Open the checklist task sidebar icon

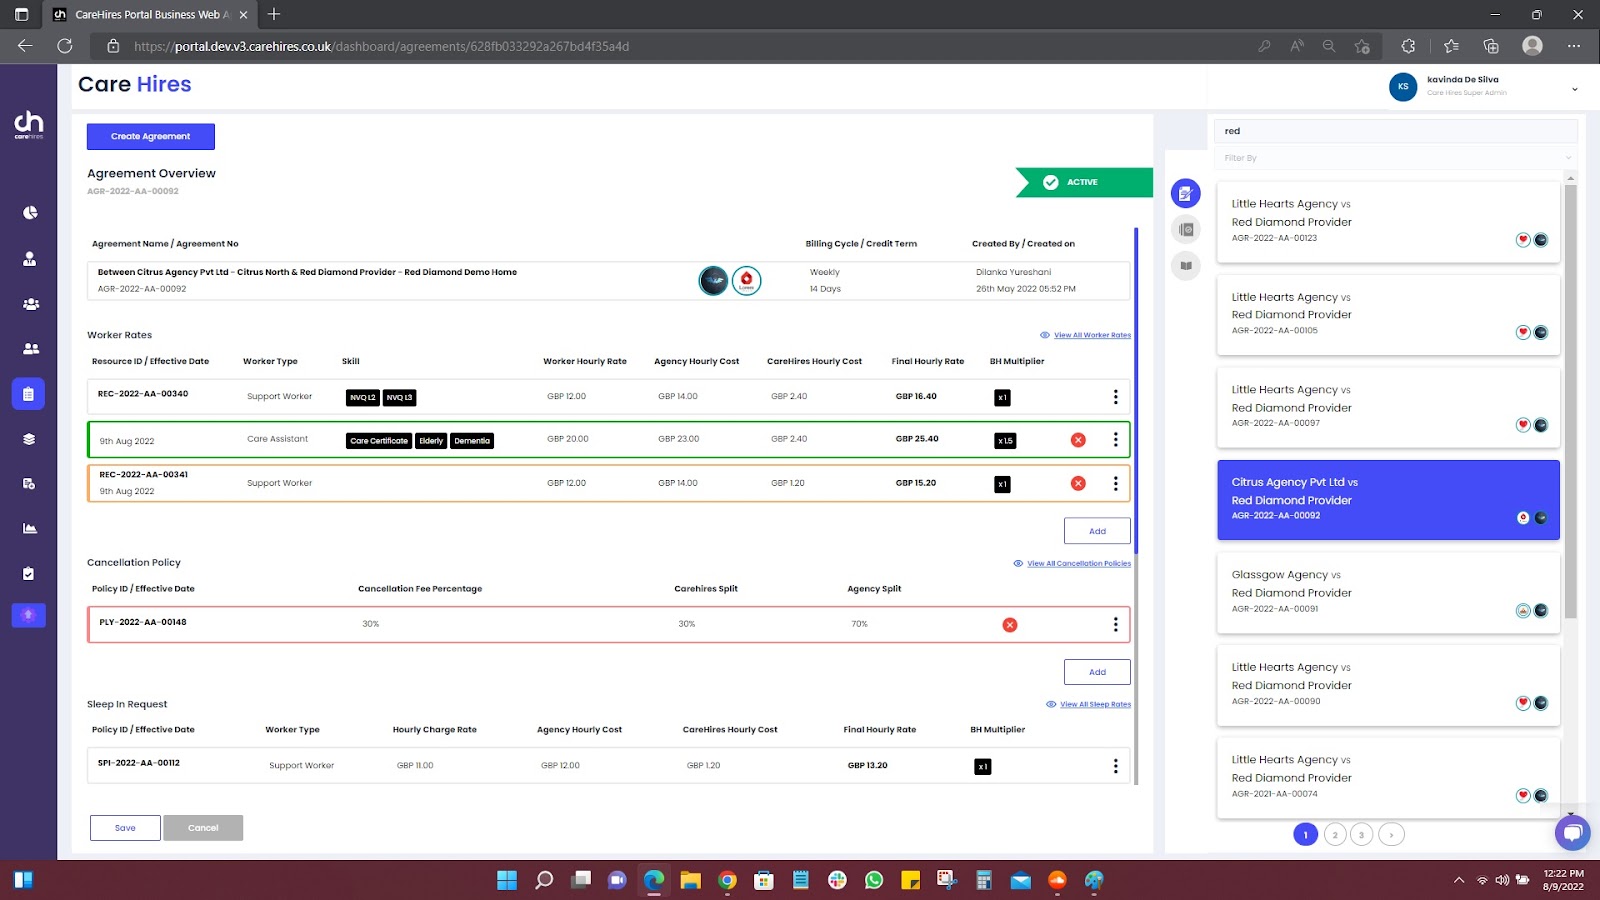tap(30, 573)
